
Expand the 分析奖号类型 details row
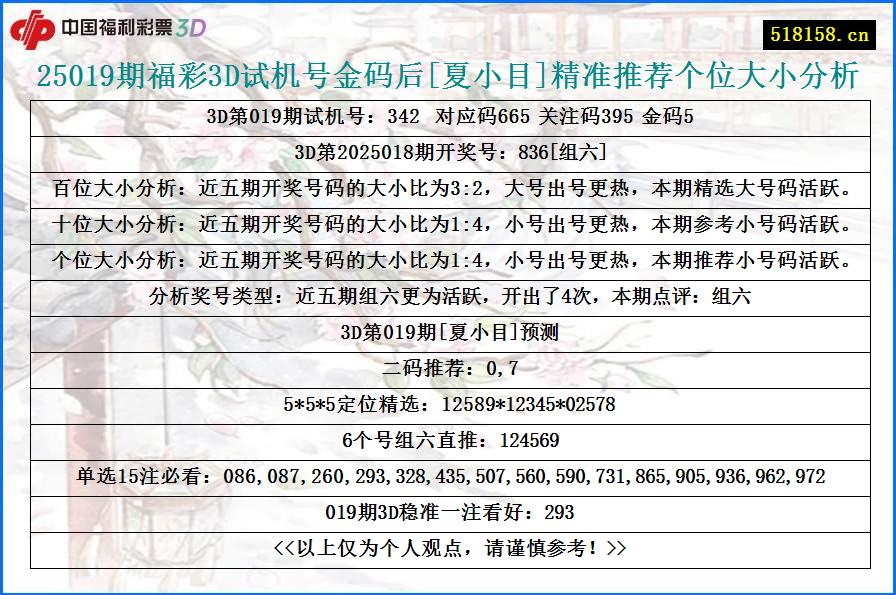click(x=448, y=295)
